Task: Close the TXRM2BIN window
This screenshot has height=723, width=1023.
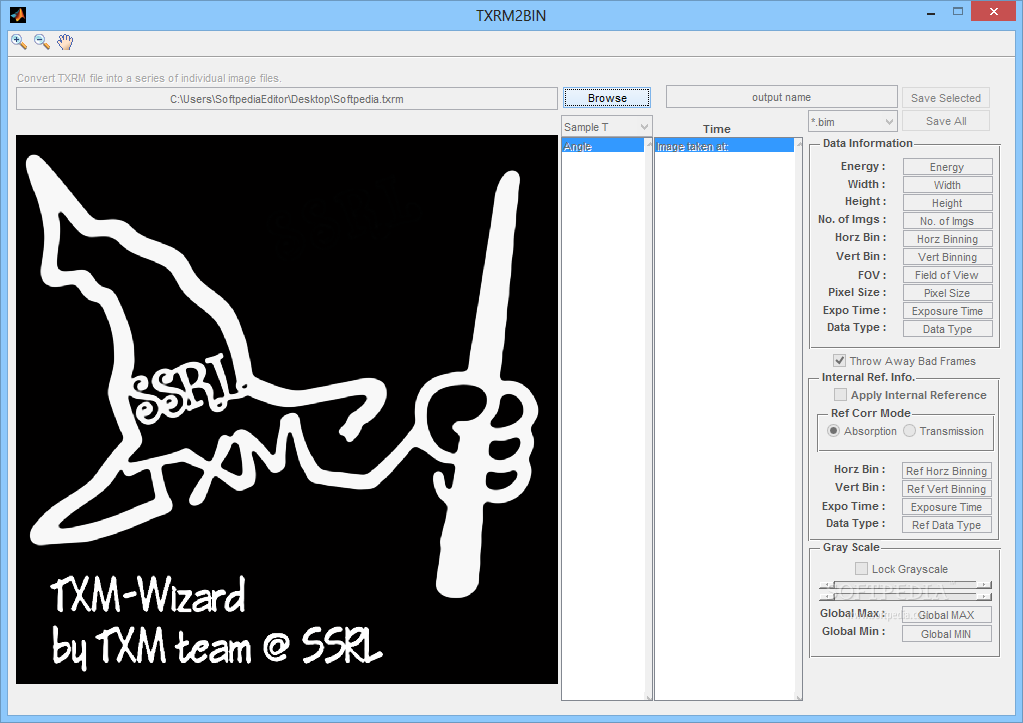Action: 994,11
